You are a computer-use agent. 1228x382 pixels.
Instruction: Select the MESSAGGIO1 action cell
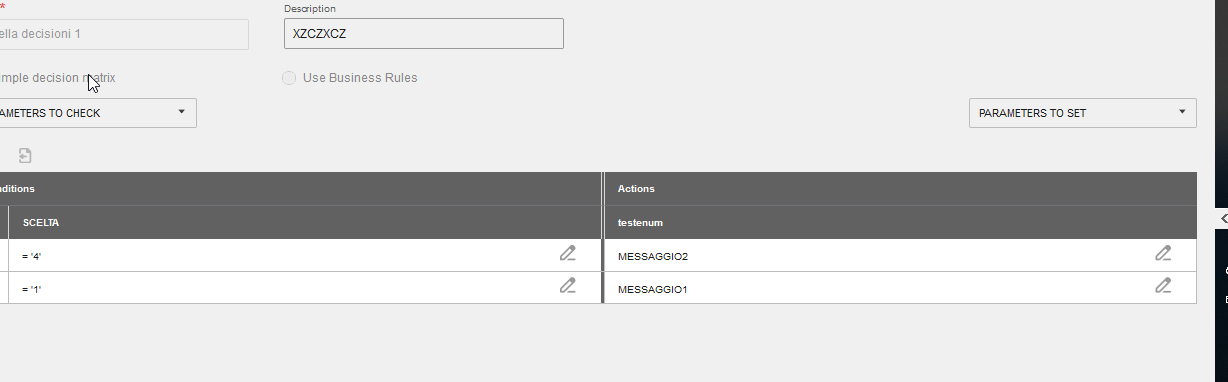tap(900, 288)
